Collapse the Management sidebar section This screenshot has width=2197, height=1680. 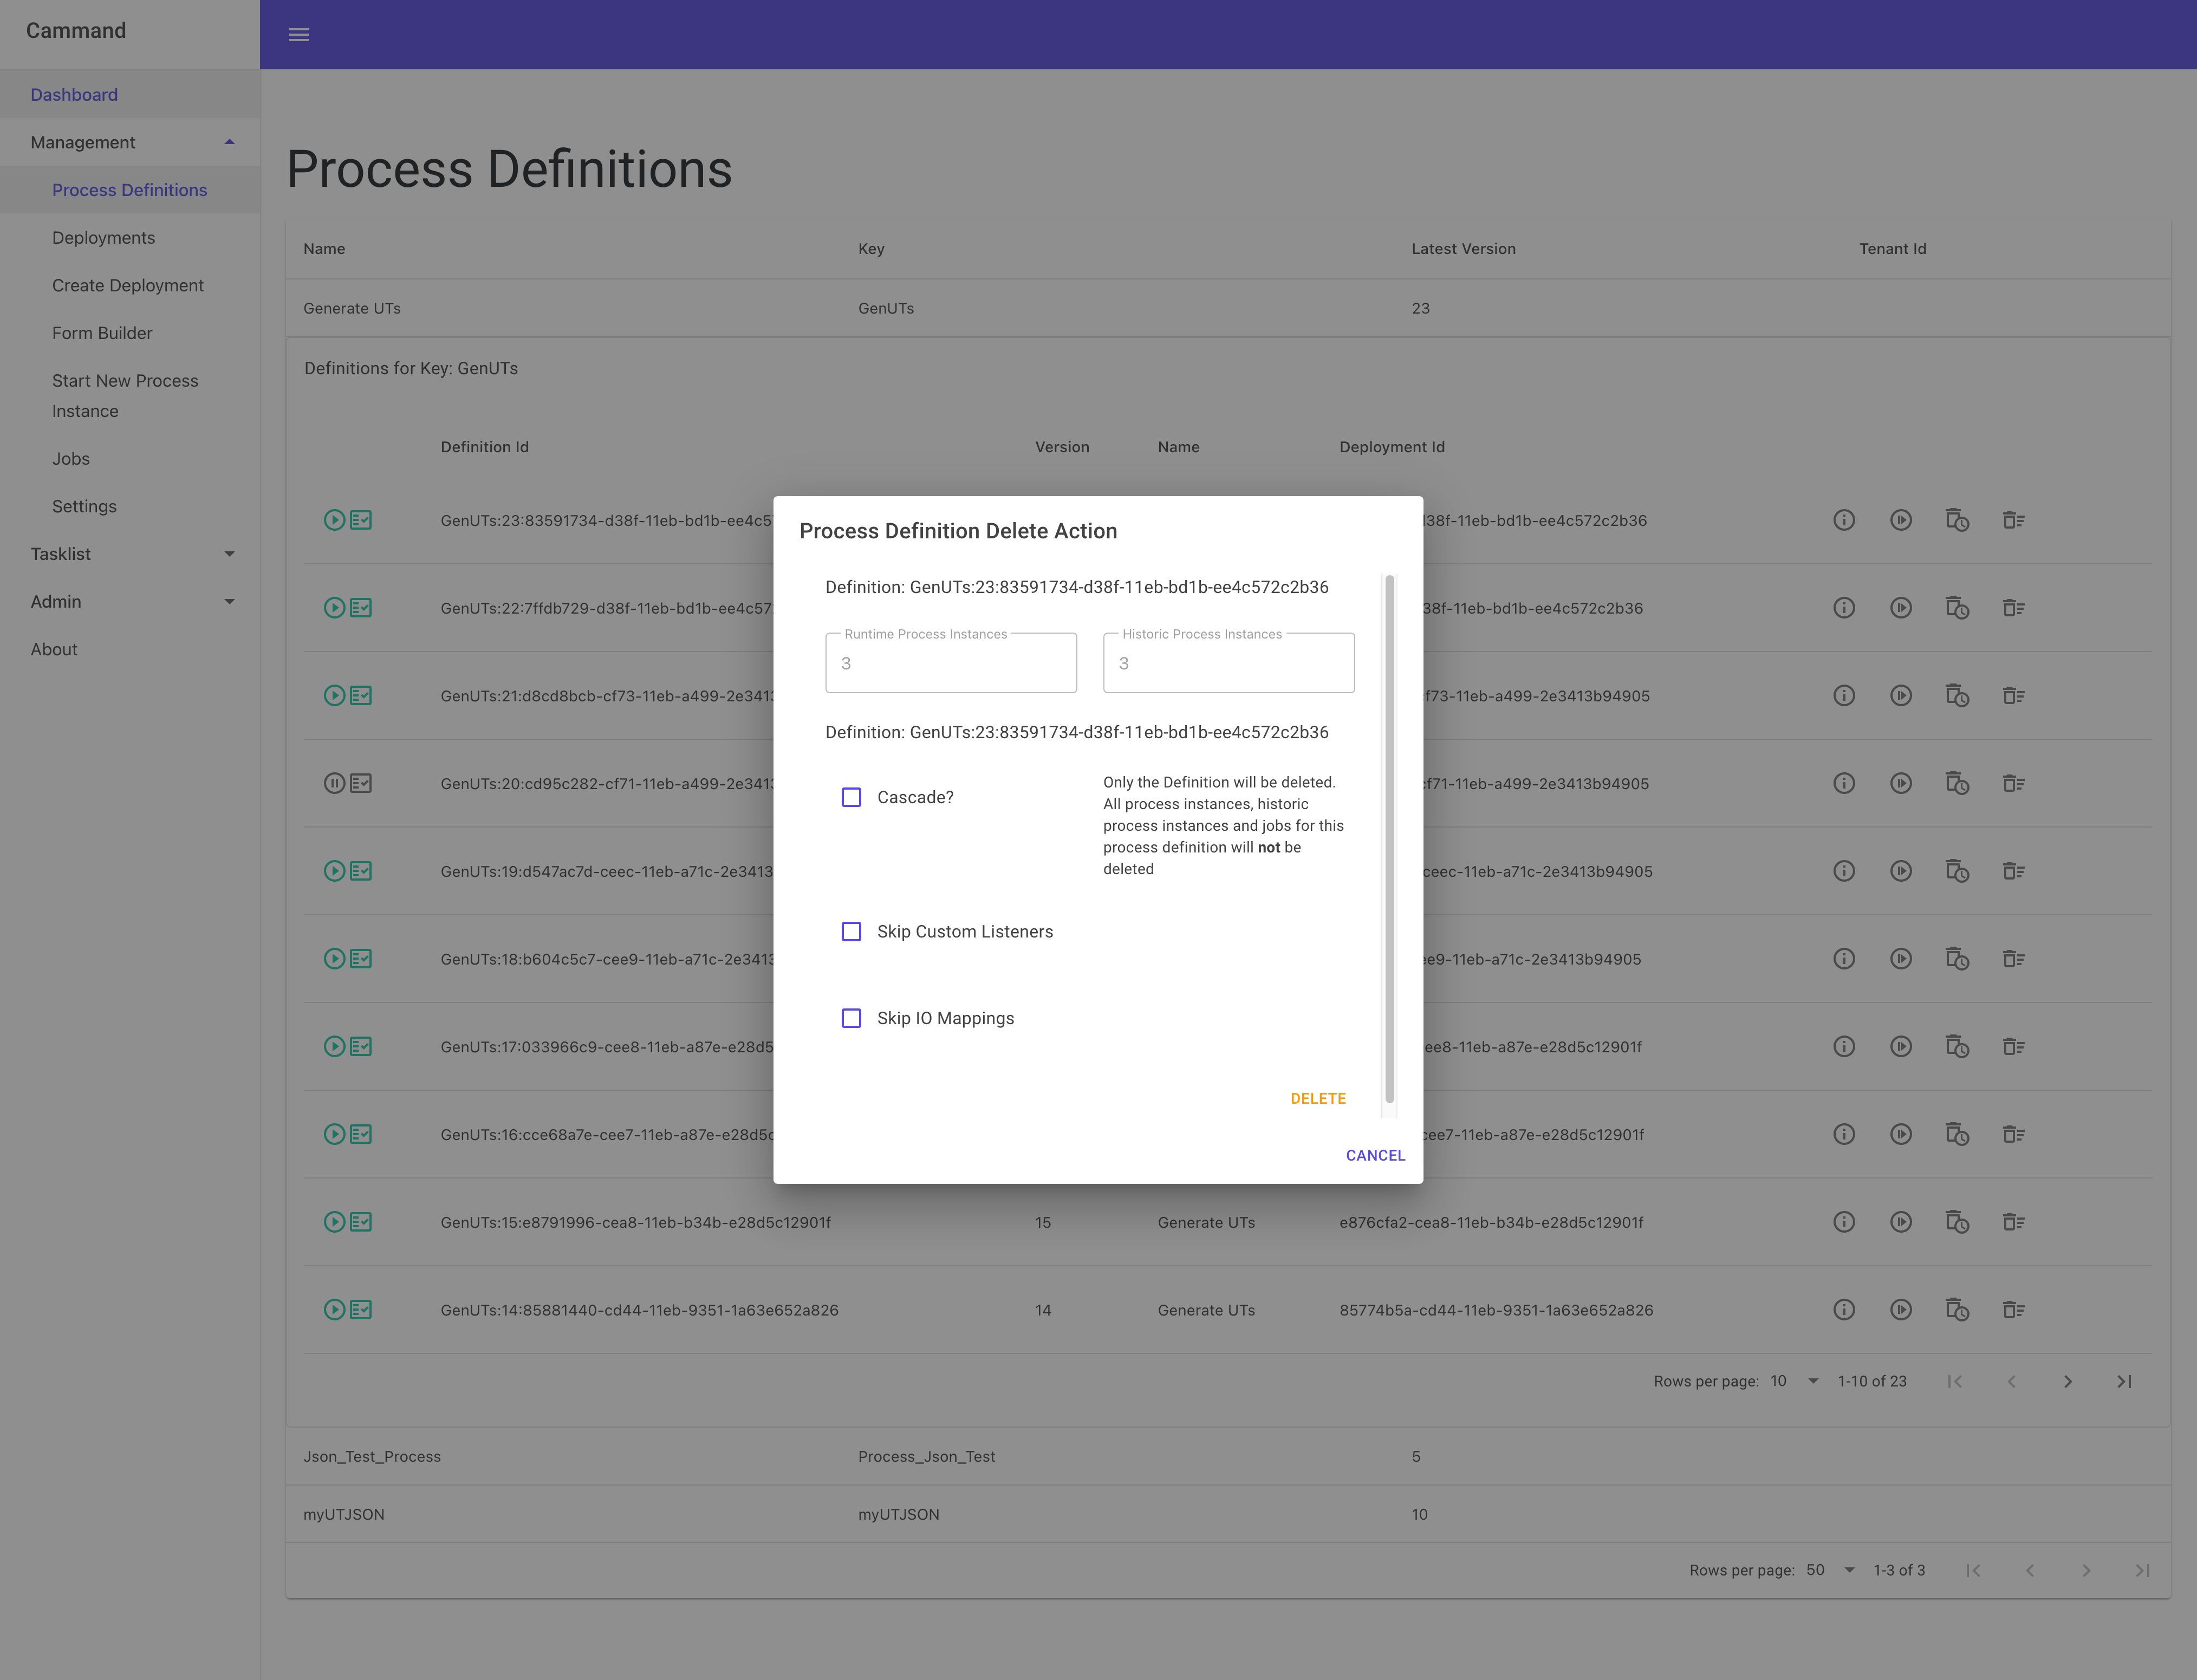(x=229, y=142)
